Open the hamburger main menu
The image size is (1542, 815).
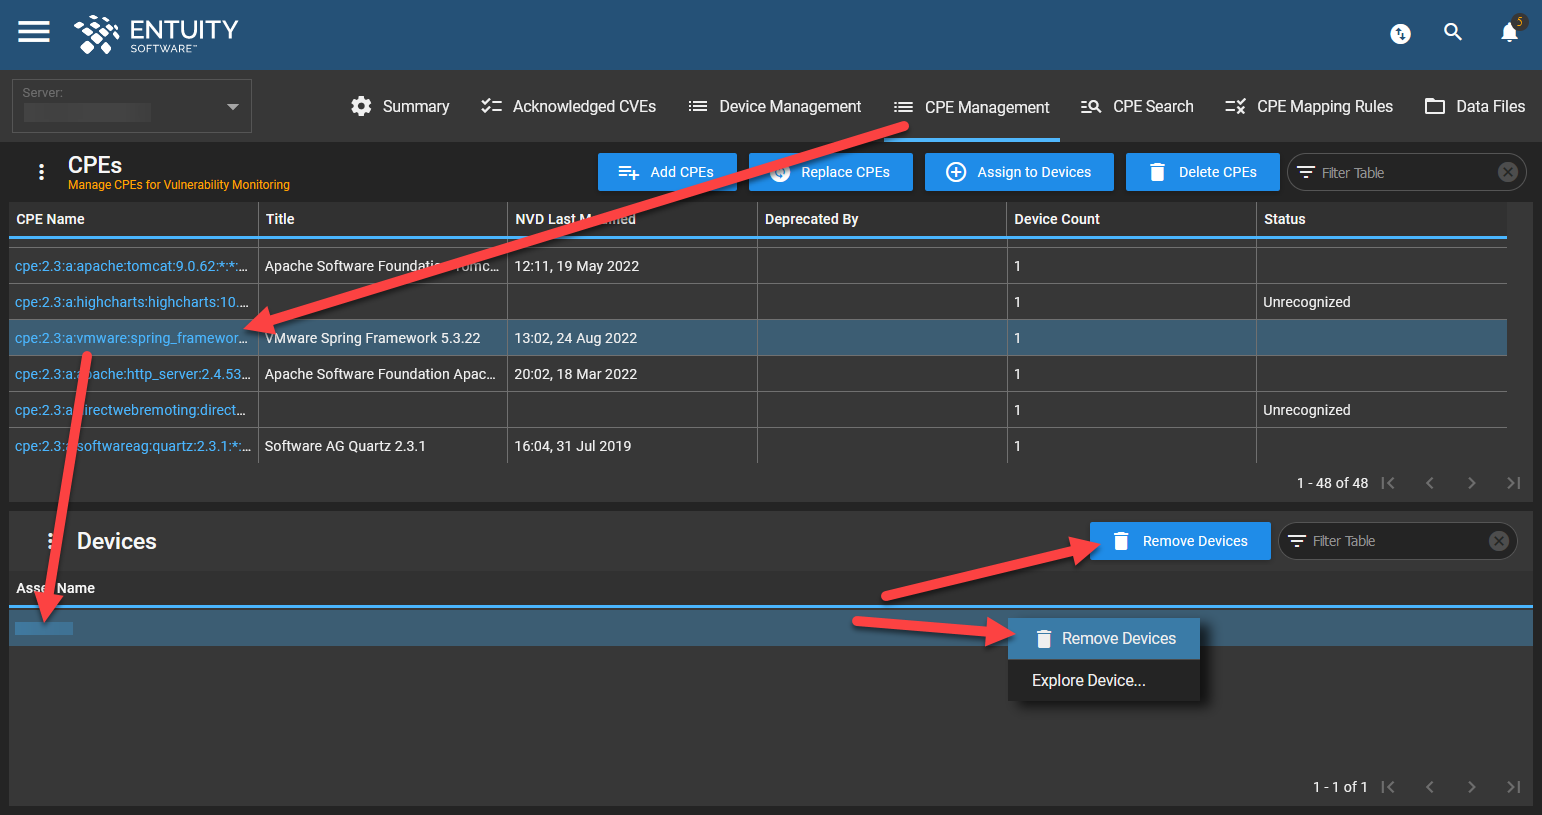point(34,32)
